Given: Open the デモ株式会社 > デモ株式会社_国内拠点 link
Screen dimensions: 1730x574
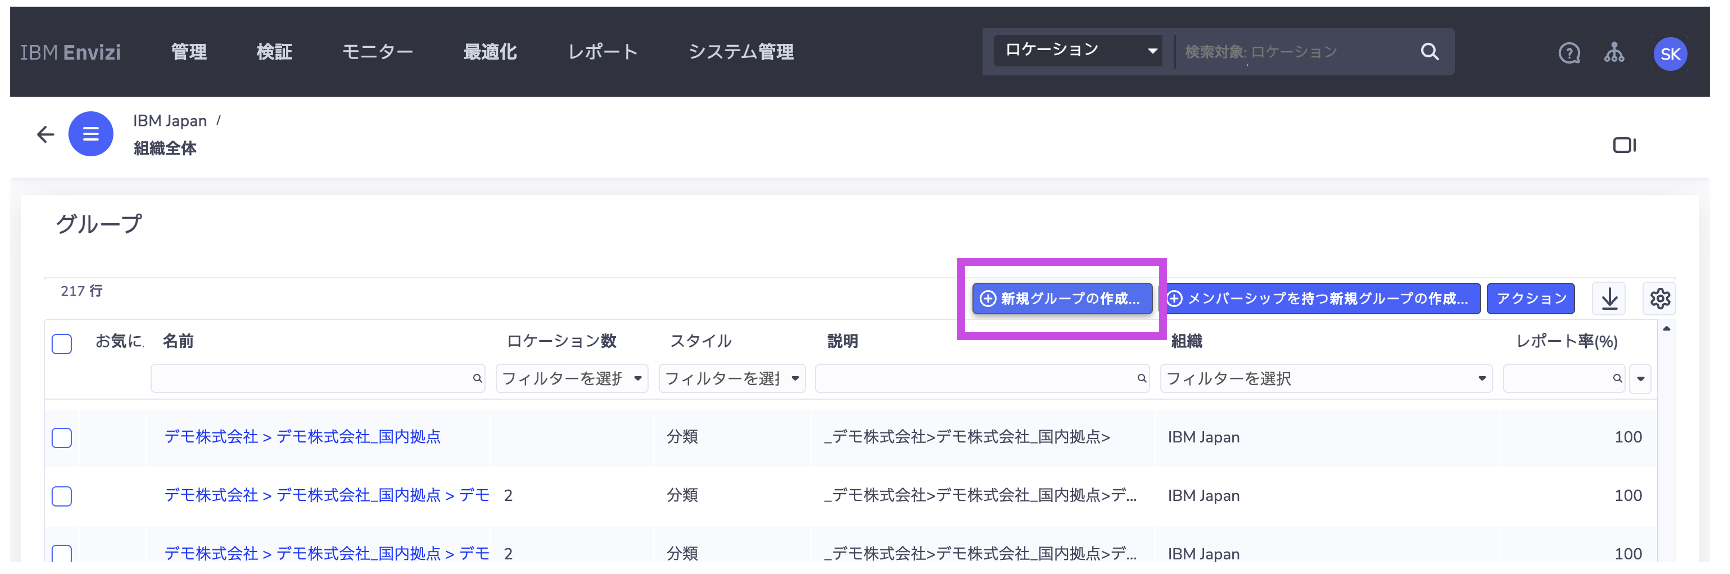Looking at the screenshot, I should coord(302,437).
